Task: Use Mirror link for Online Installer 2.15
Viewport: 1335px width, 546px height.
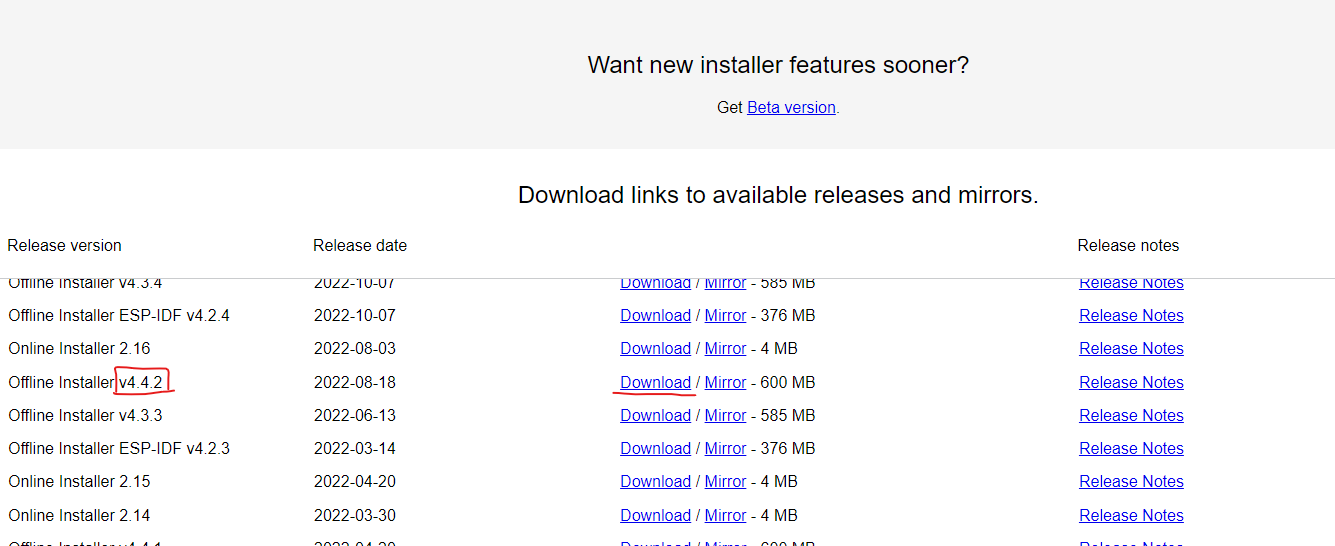Action: pos(725,481)
